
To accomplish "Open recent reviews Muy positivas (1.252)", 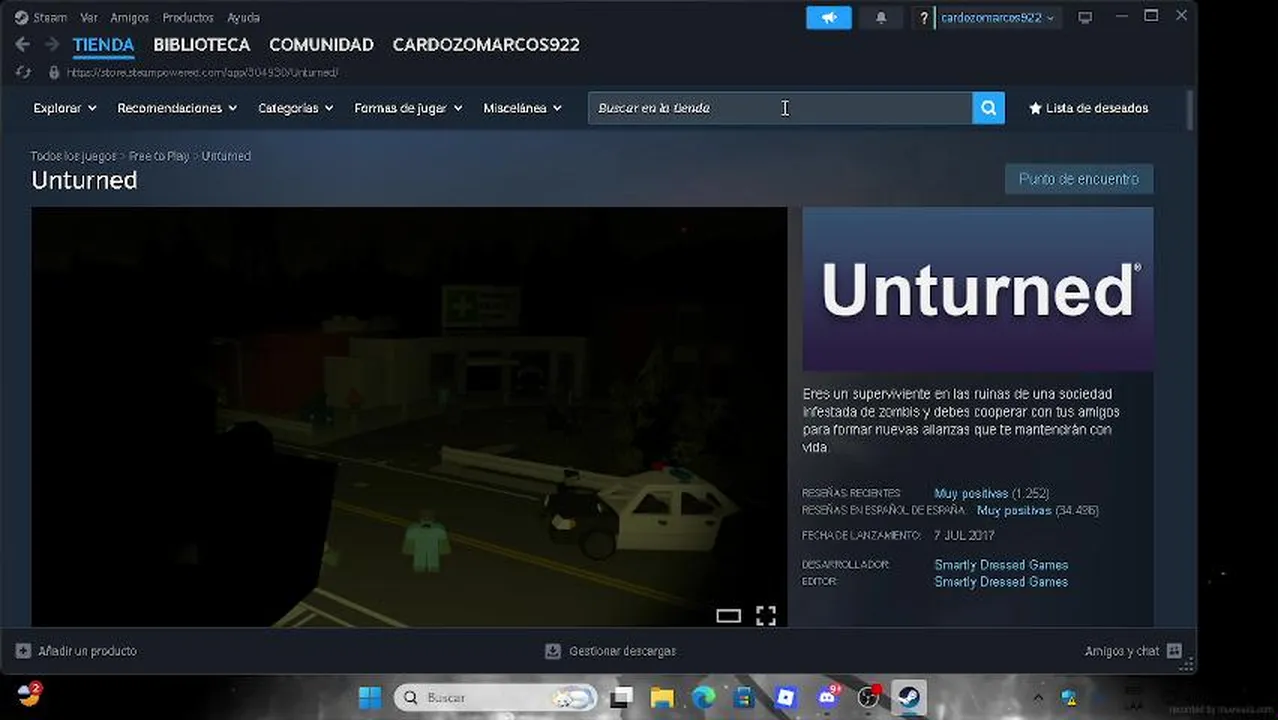I will pyautogui.click(x=991, y=493).
